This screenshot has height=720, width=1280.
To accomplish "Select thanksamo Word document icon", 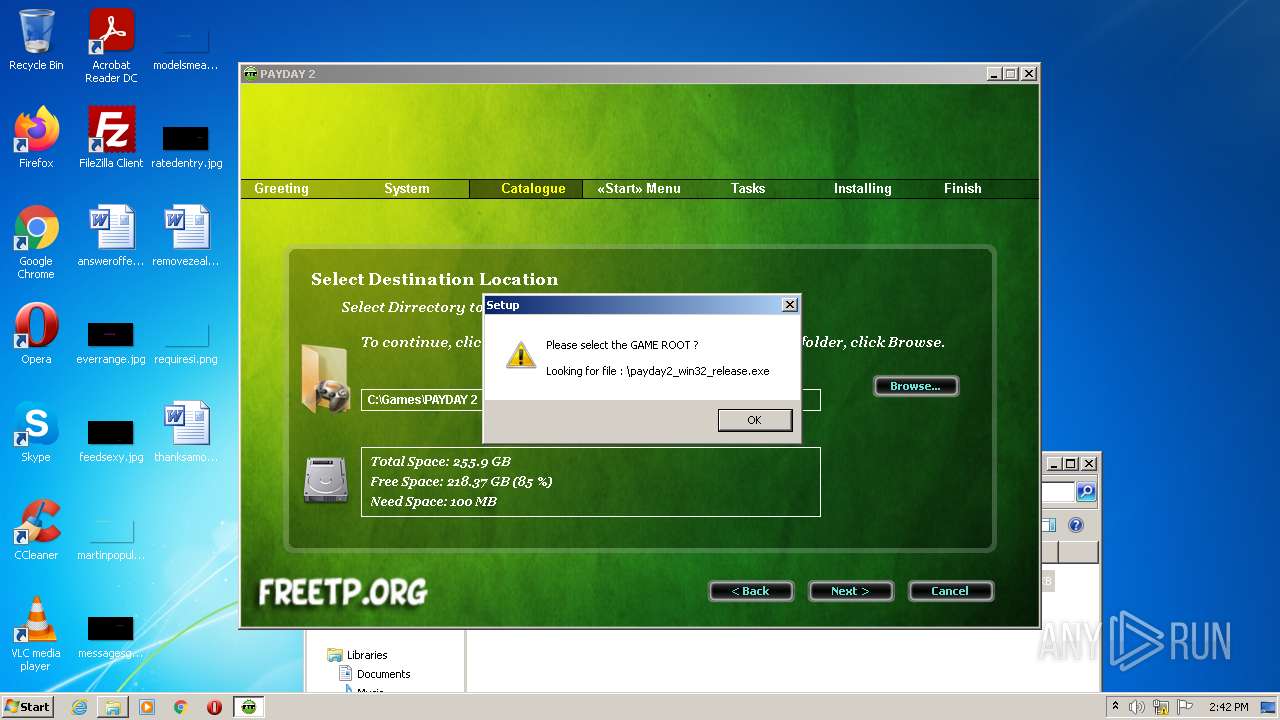I will click(186, 432).
